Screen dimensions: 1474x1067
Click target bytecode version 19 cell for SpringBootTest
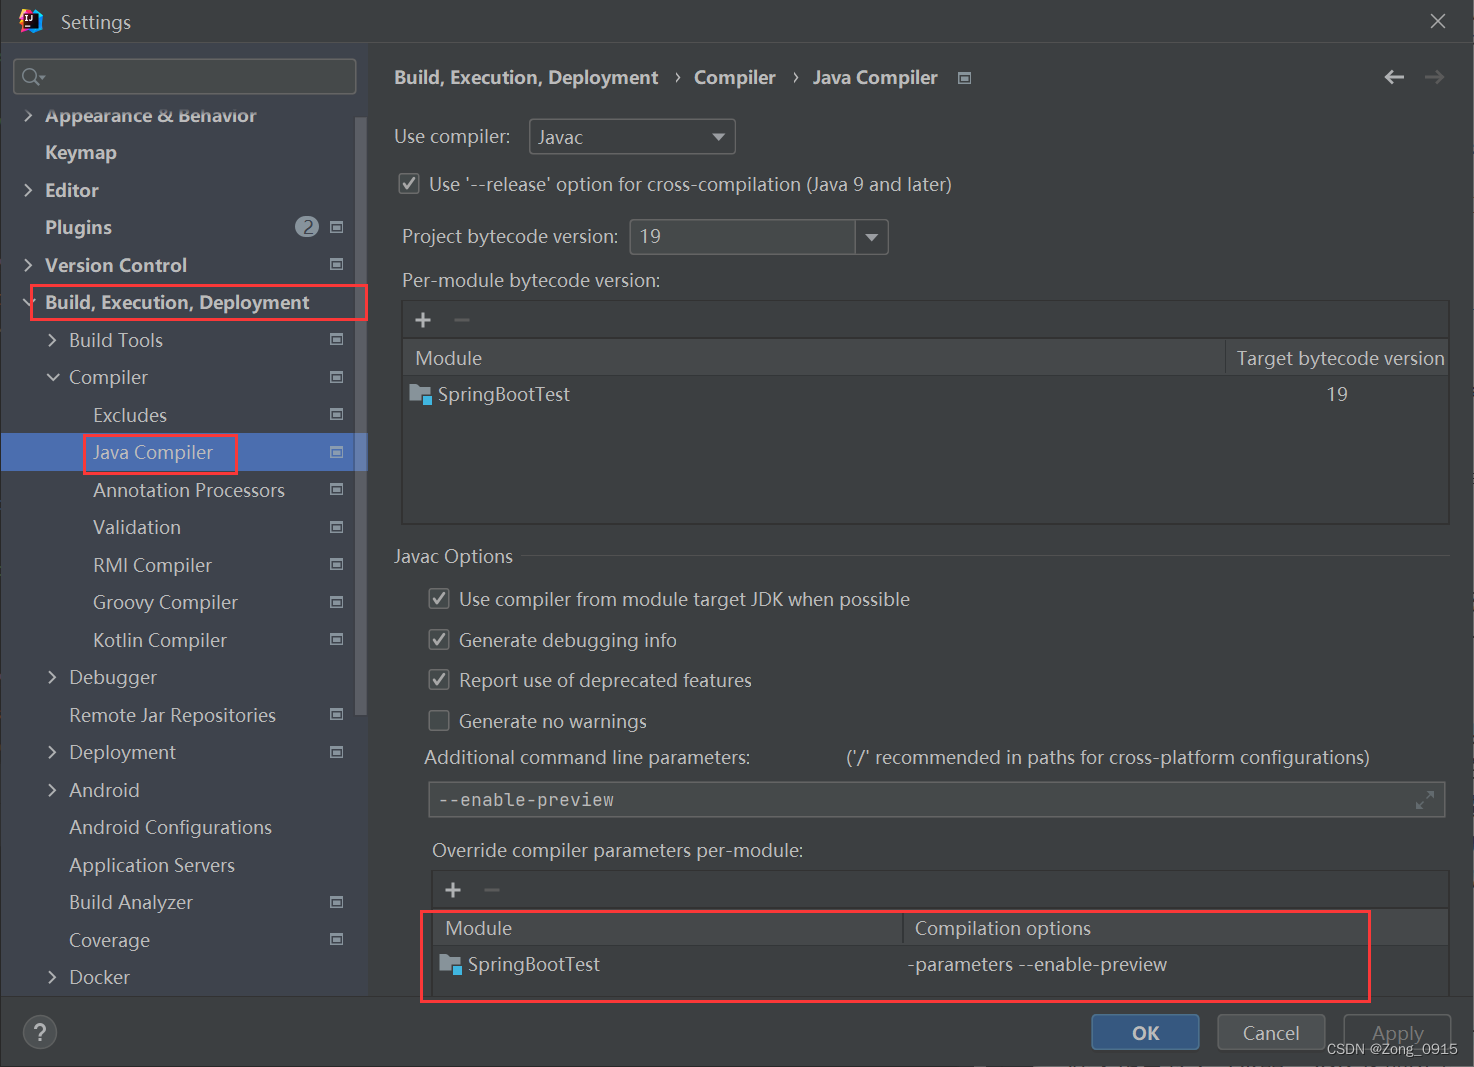pos(1337,394)
